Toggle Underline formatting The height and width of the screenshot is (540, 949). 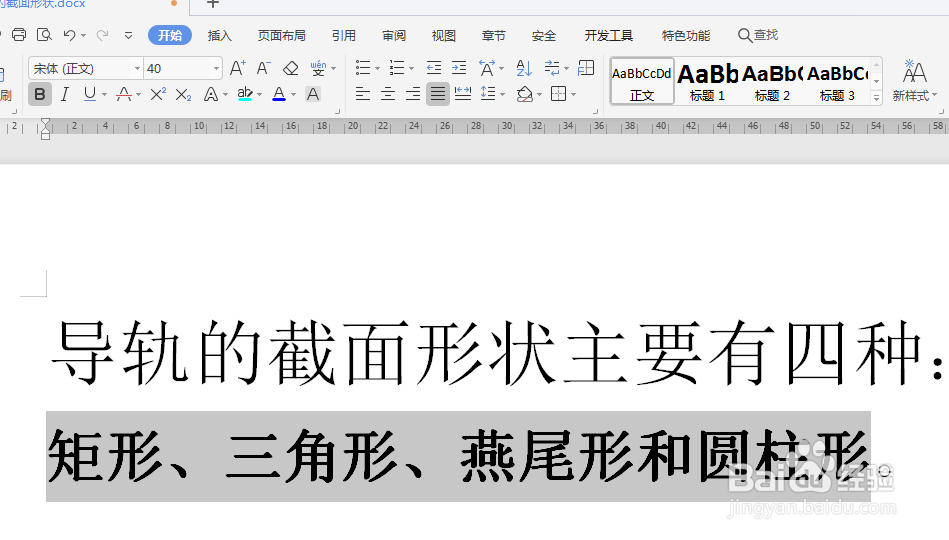(x=90, y=94)
